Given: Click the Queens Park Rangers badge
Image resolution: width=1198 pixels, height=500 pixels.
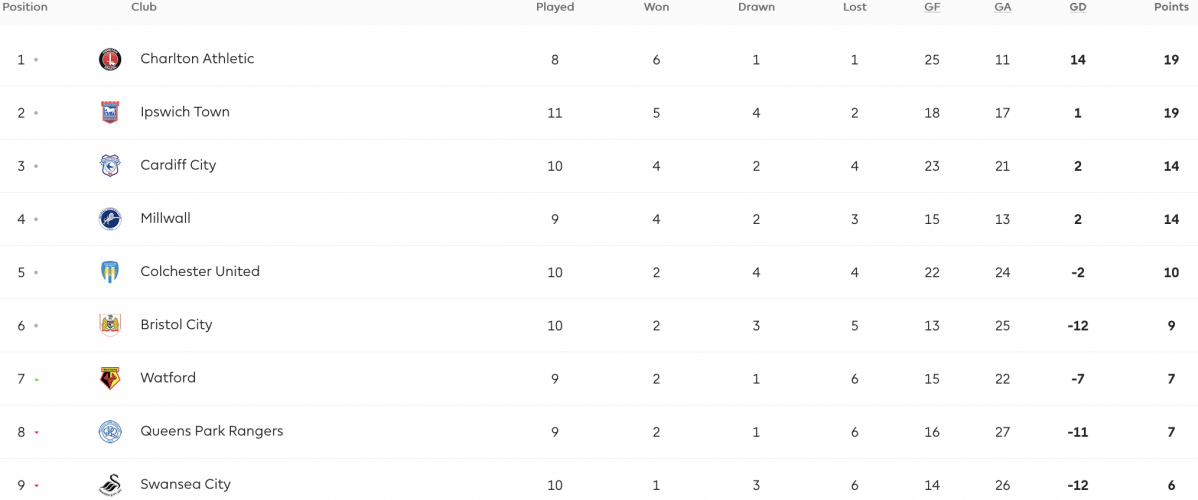Looking at the screenshot, I should click(x=110, y=431).
